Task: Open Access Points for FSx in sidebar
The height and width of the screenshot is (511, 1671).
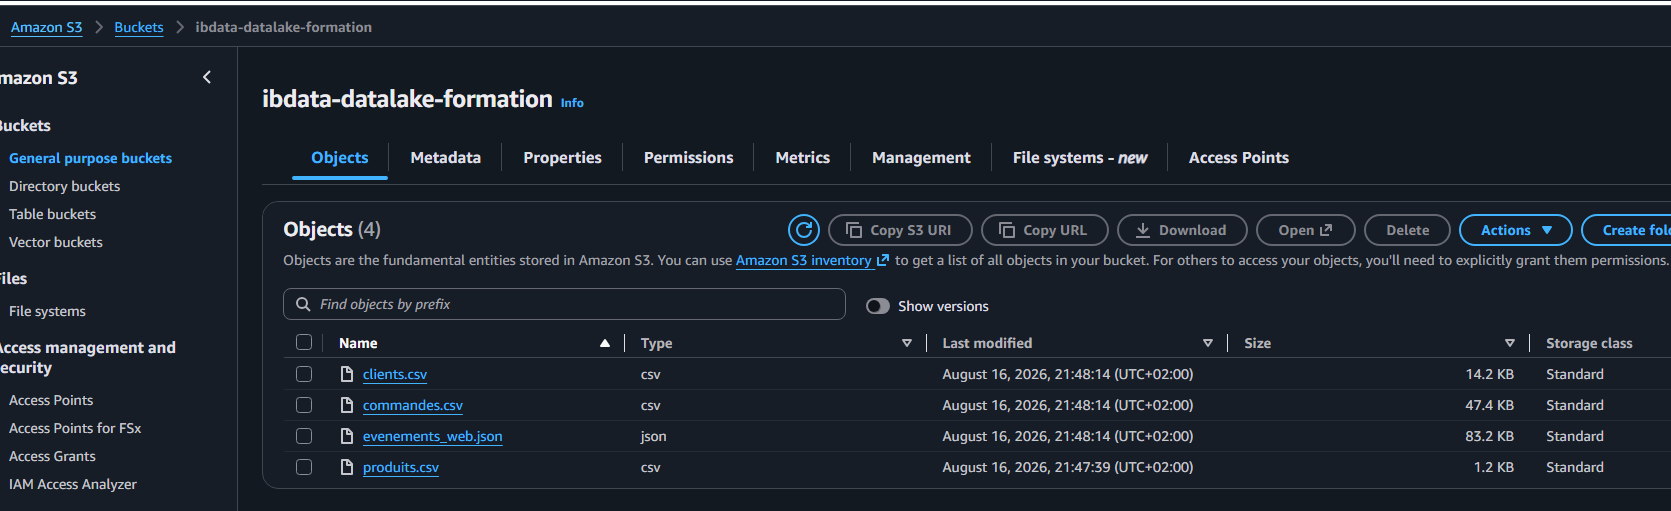Action: (x=75, y=428)
